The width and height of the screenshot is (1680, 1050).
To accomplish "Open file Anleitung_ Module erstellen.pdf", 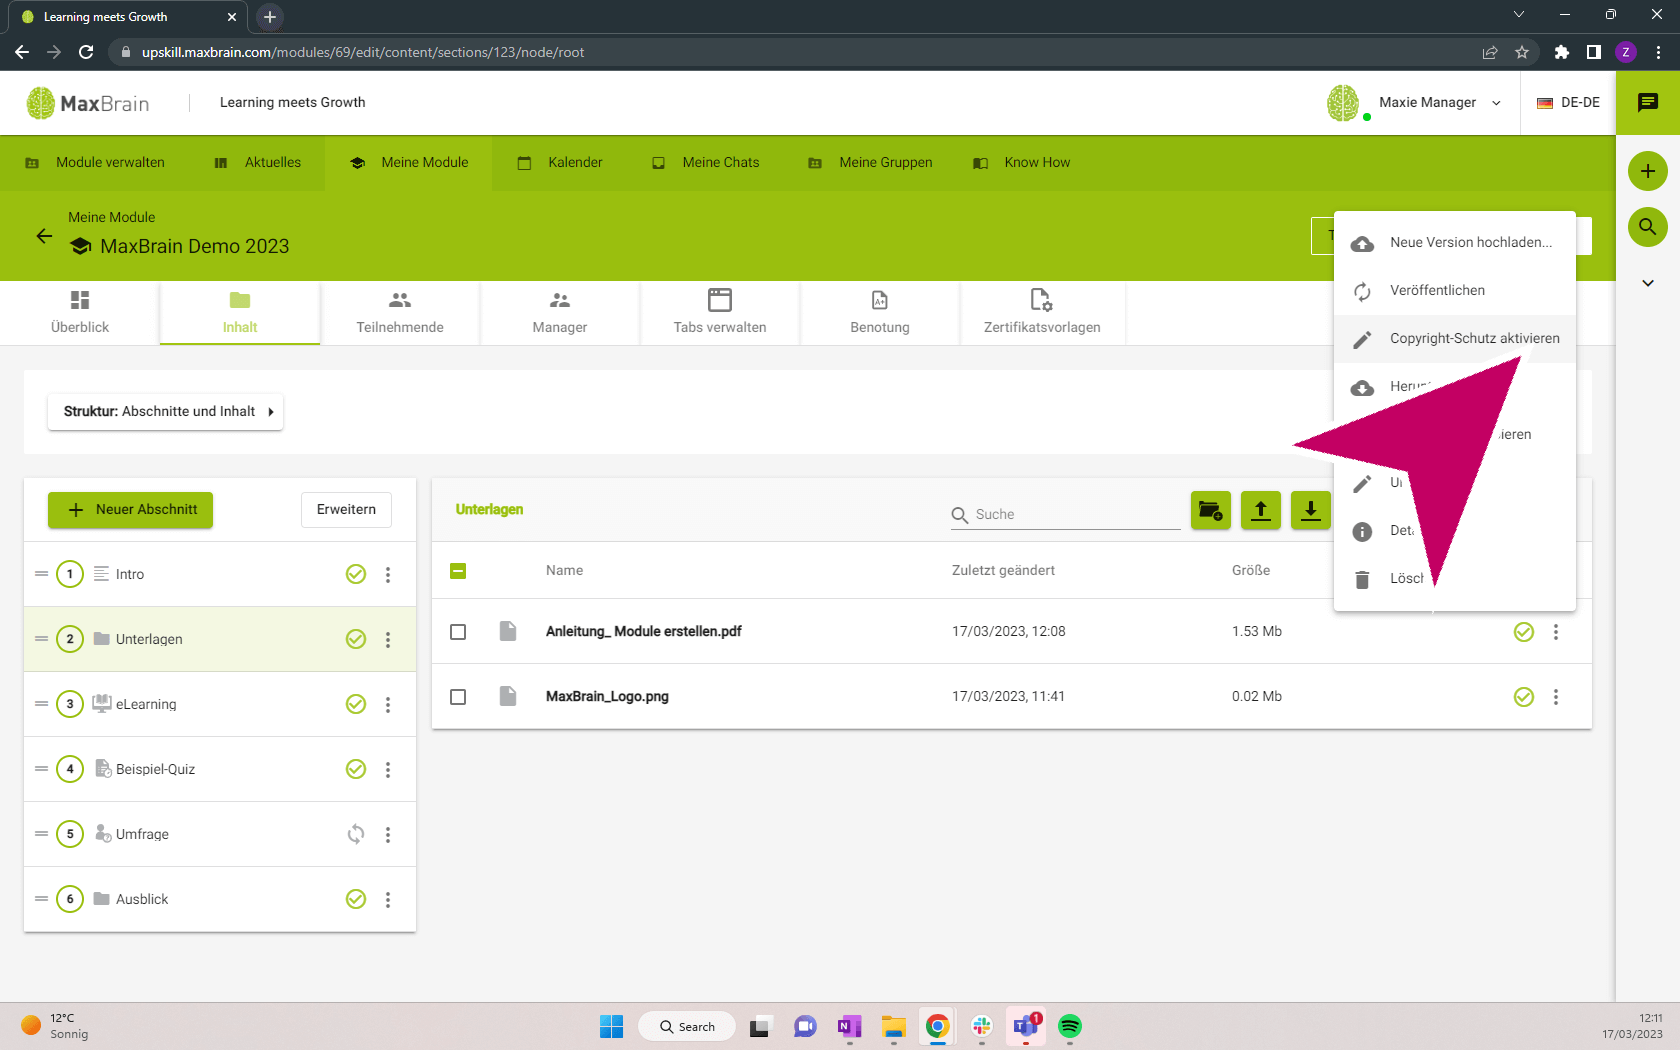I will (643, 632).
